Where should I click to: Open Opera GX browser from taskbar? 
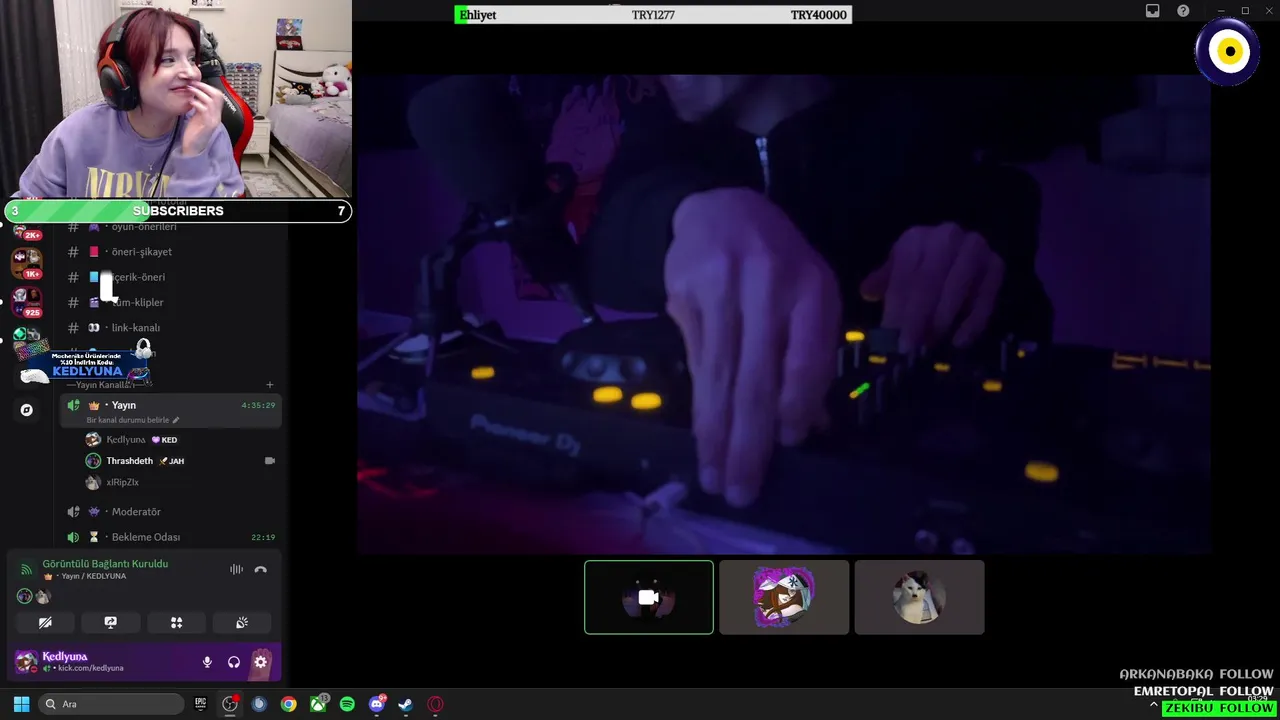click(435, 704)
